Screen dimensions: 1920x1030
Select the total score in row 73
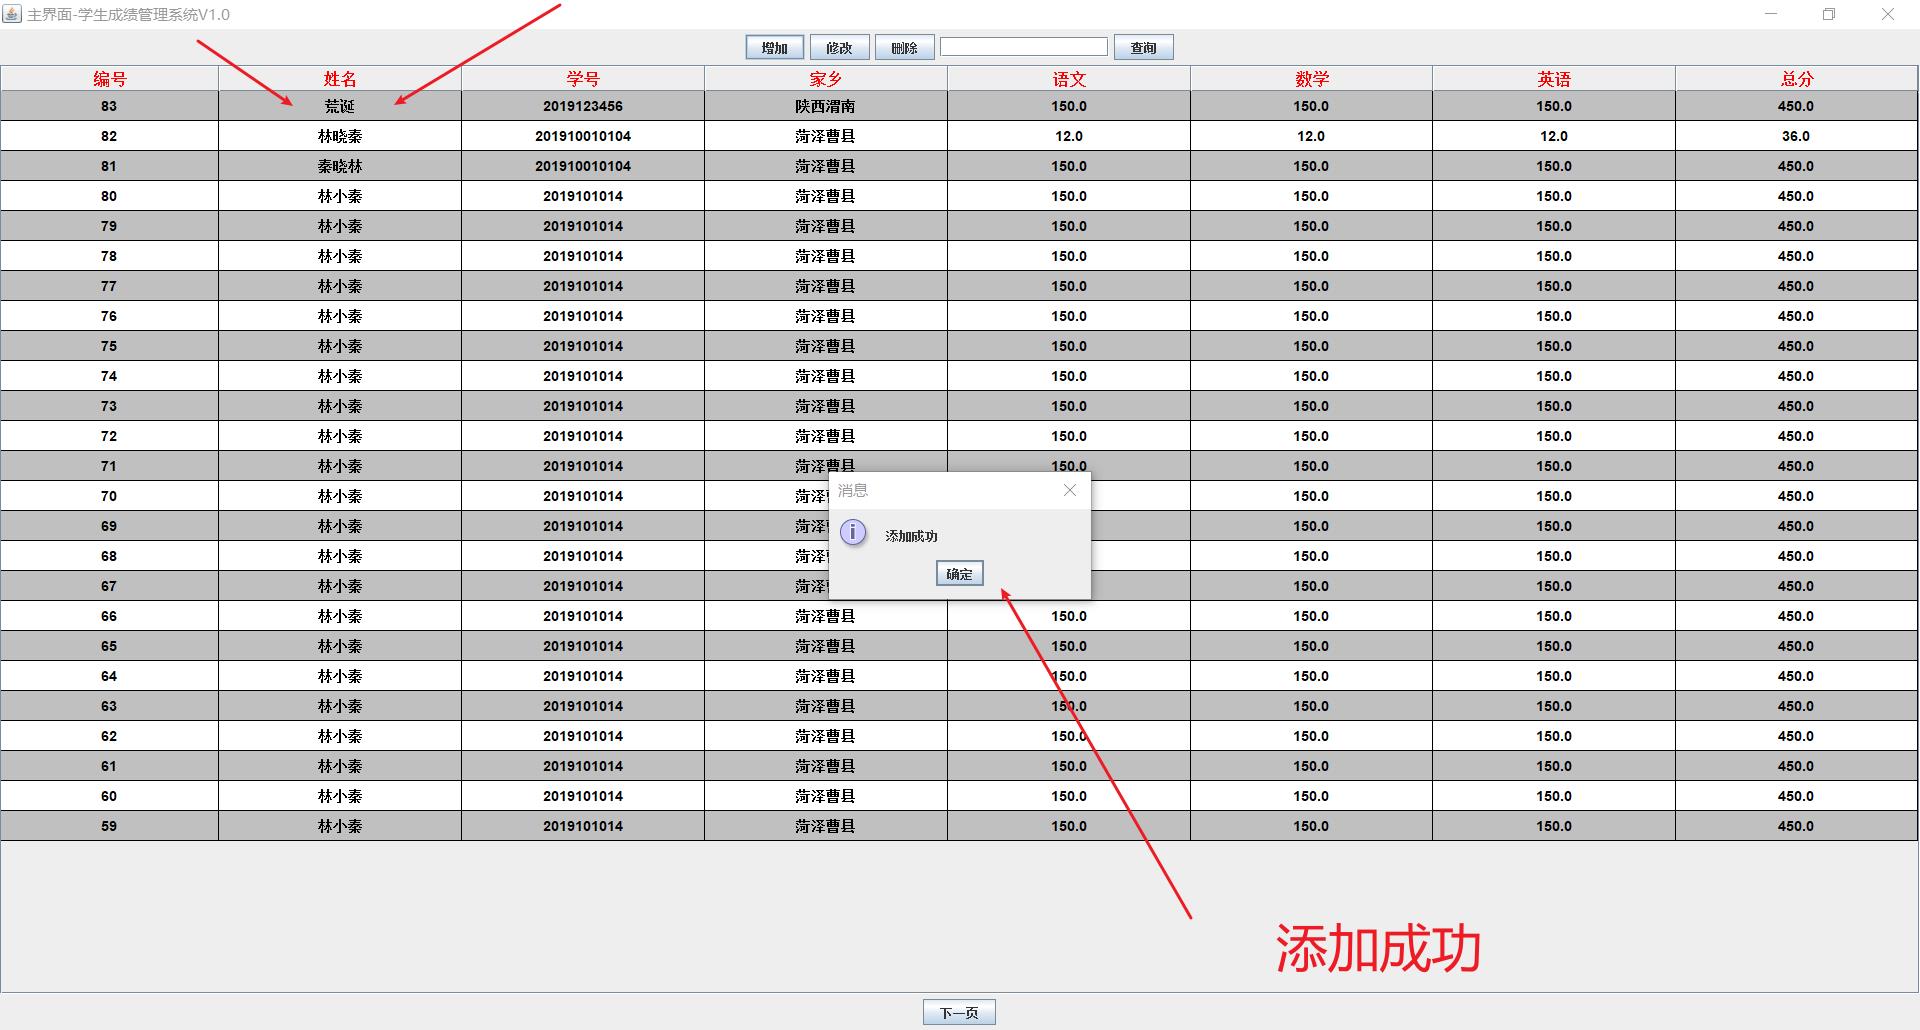[1796, 406]
